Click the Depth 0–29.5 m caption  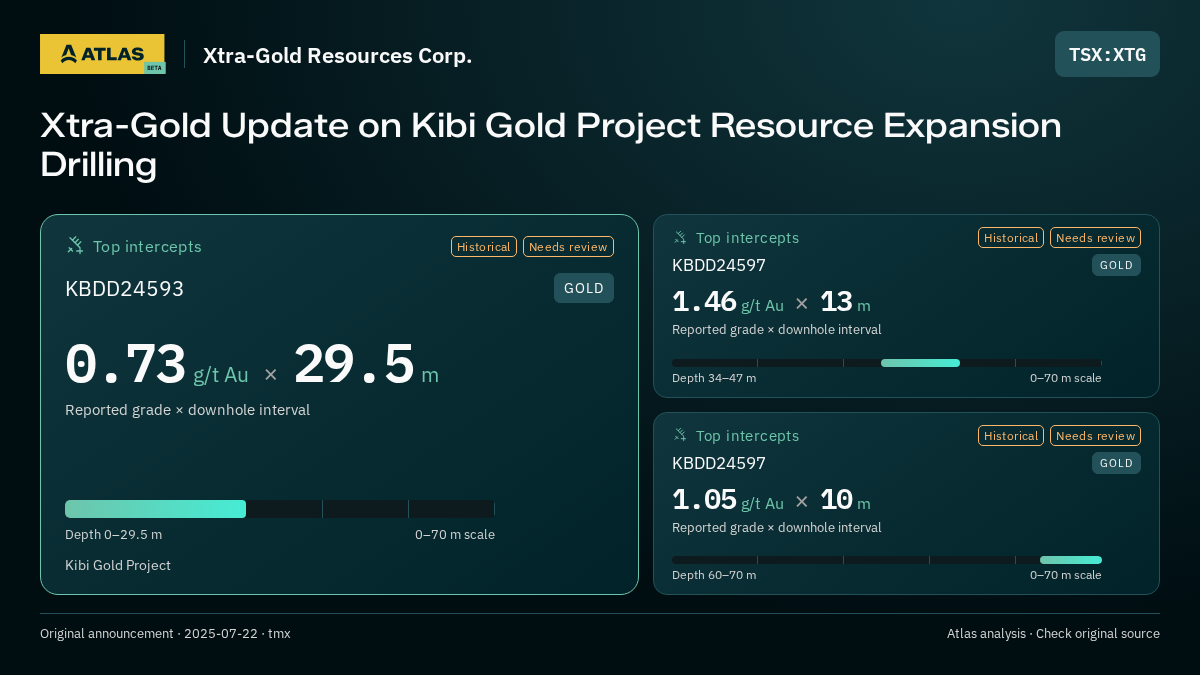coord(113,535)
